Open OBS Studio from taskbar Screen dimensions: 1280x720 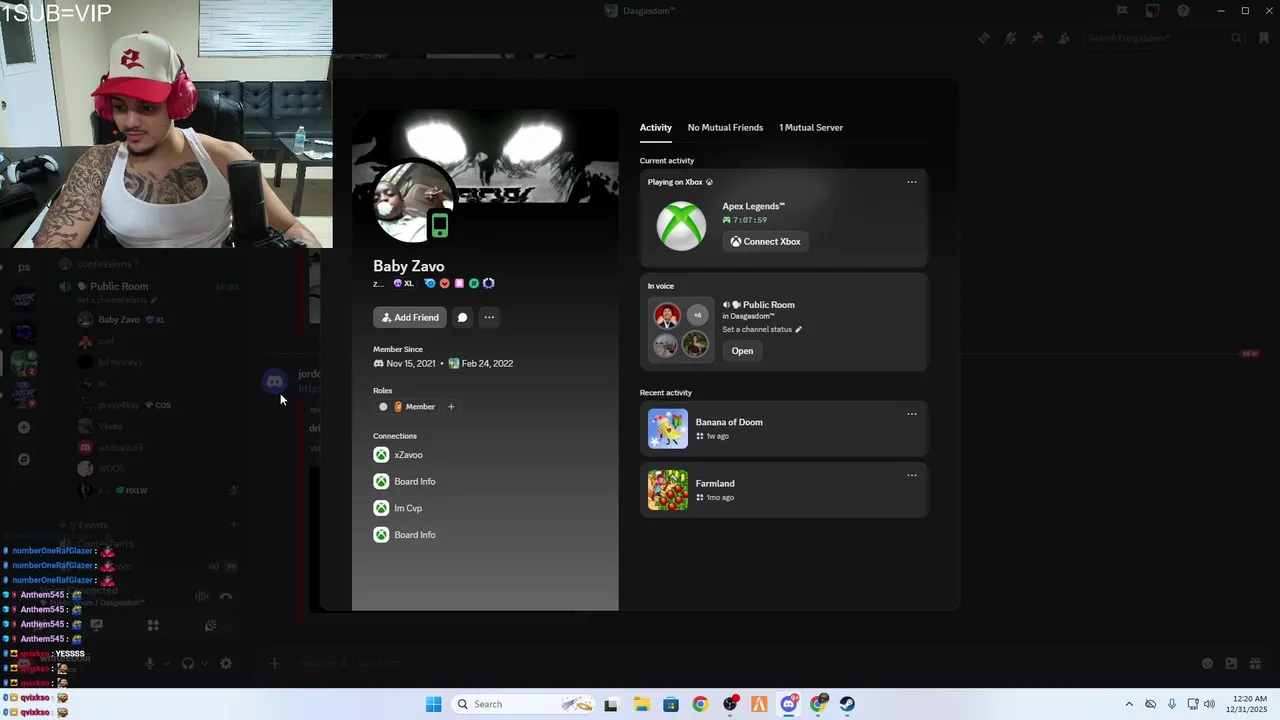coord(730,704)
